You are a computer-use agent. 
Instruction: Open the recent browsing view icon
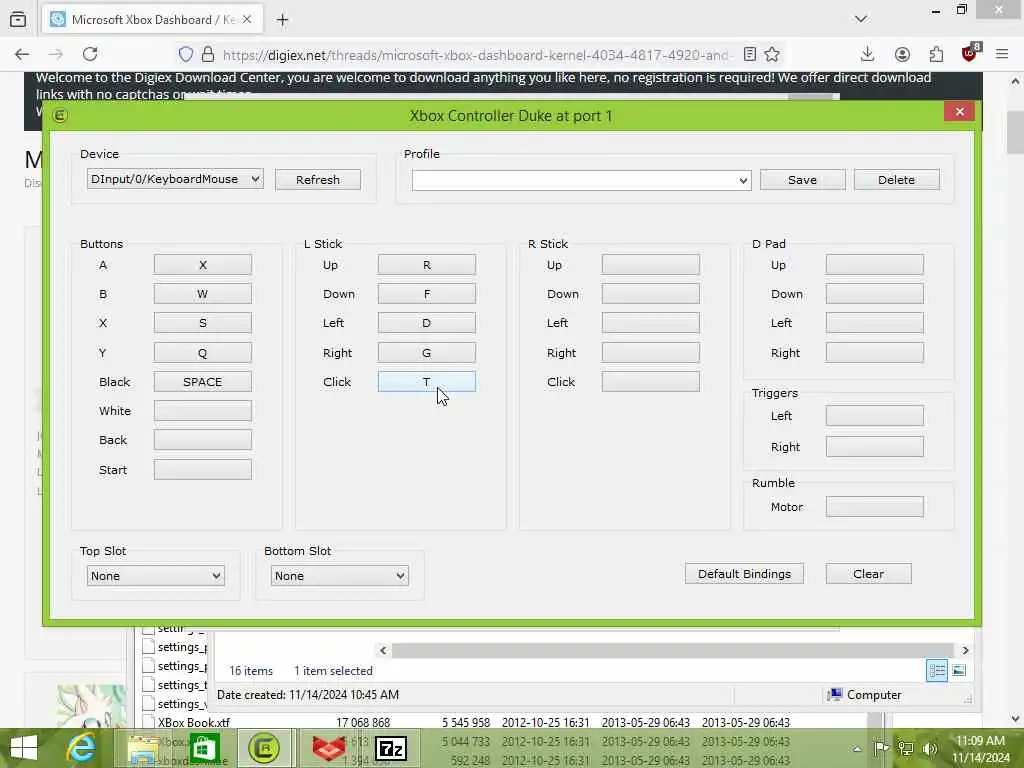(x=18, y=20)
